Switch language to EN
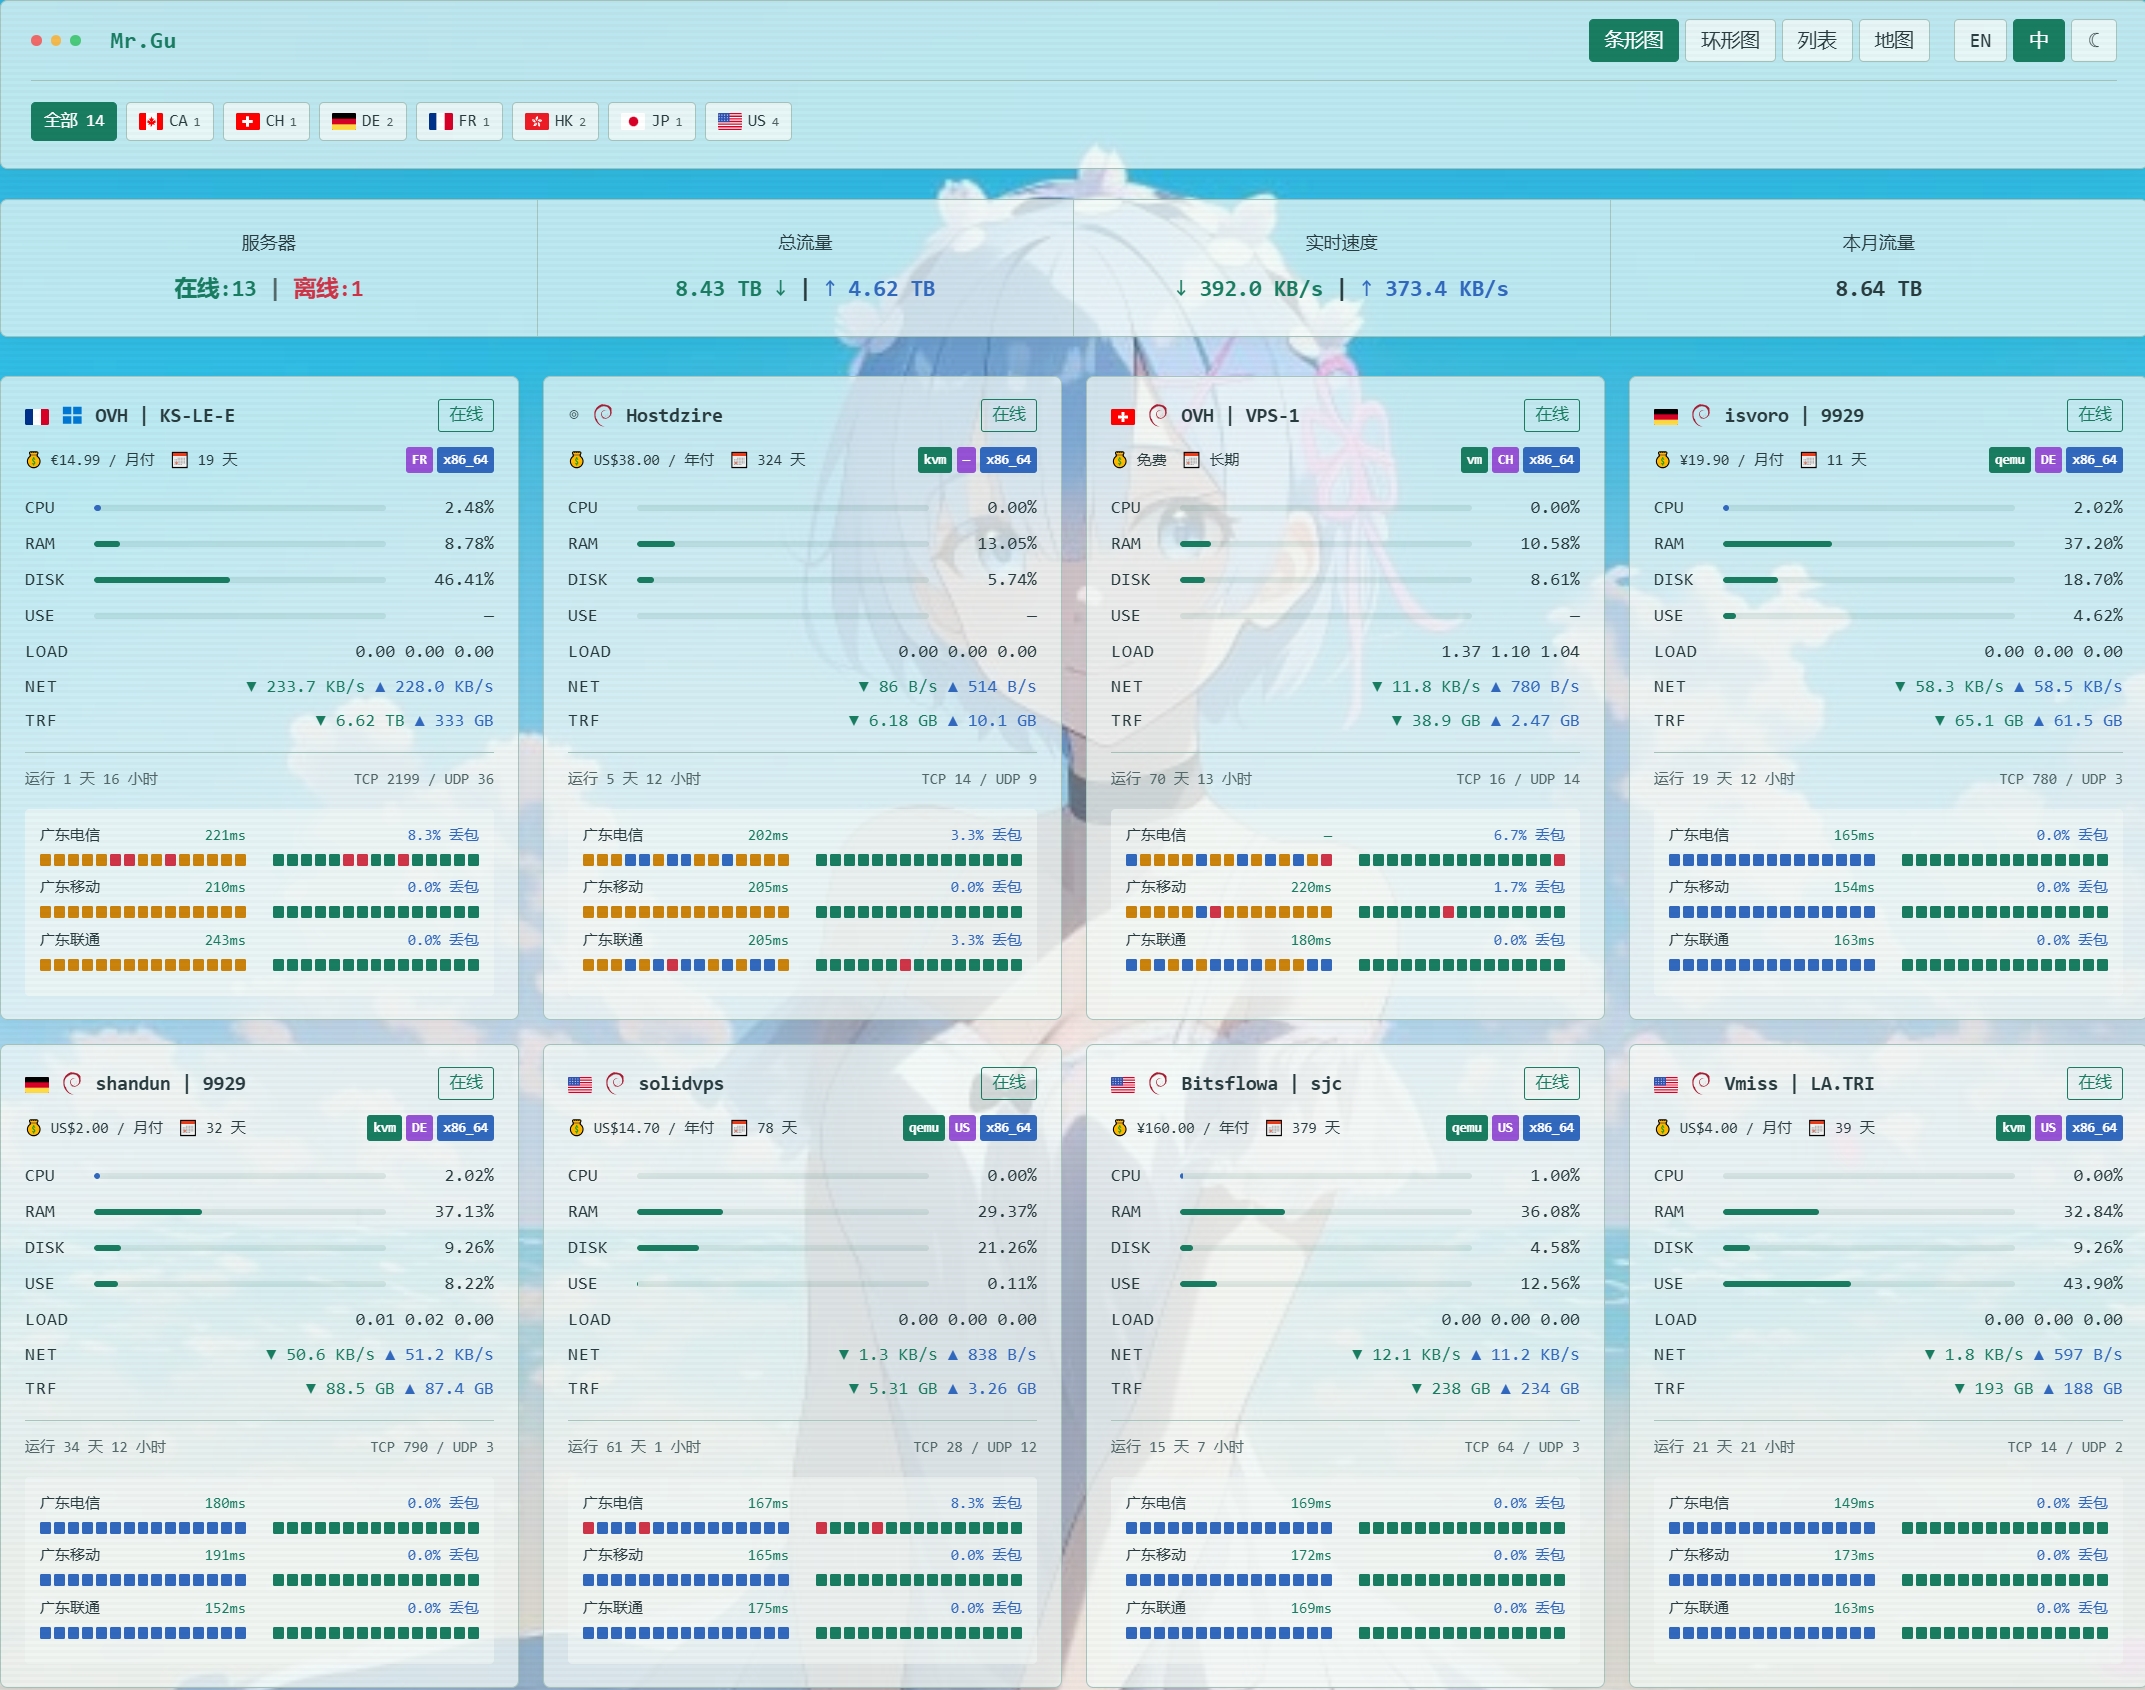Image resolution: width=2145 pixels, height=1690 pixels. [x=1980, y=41]
